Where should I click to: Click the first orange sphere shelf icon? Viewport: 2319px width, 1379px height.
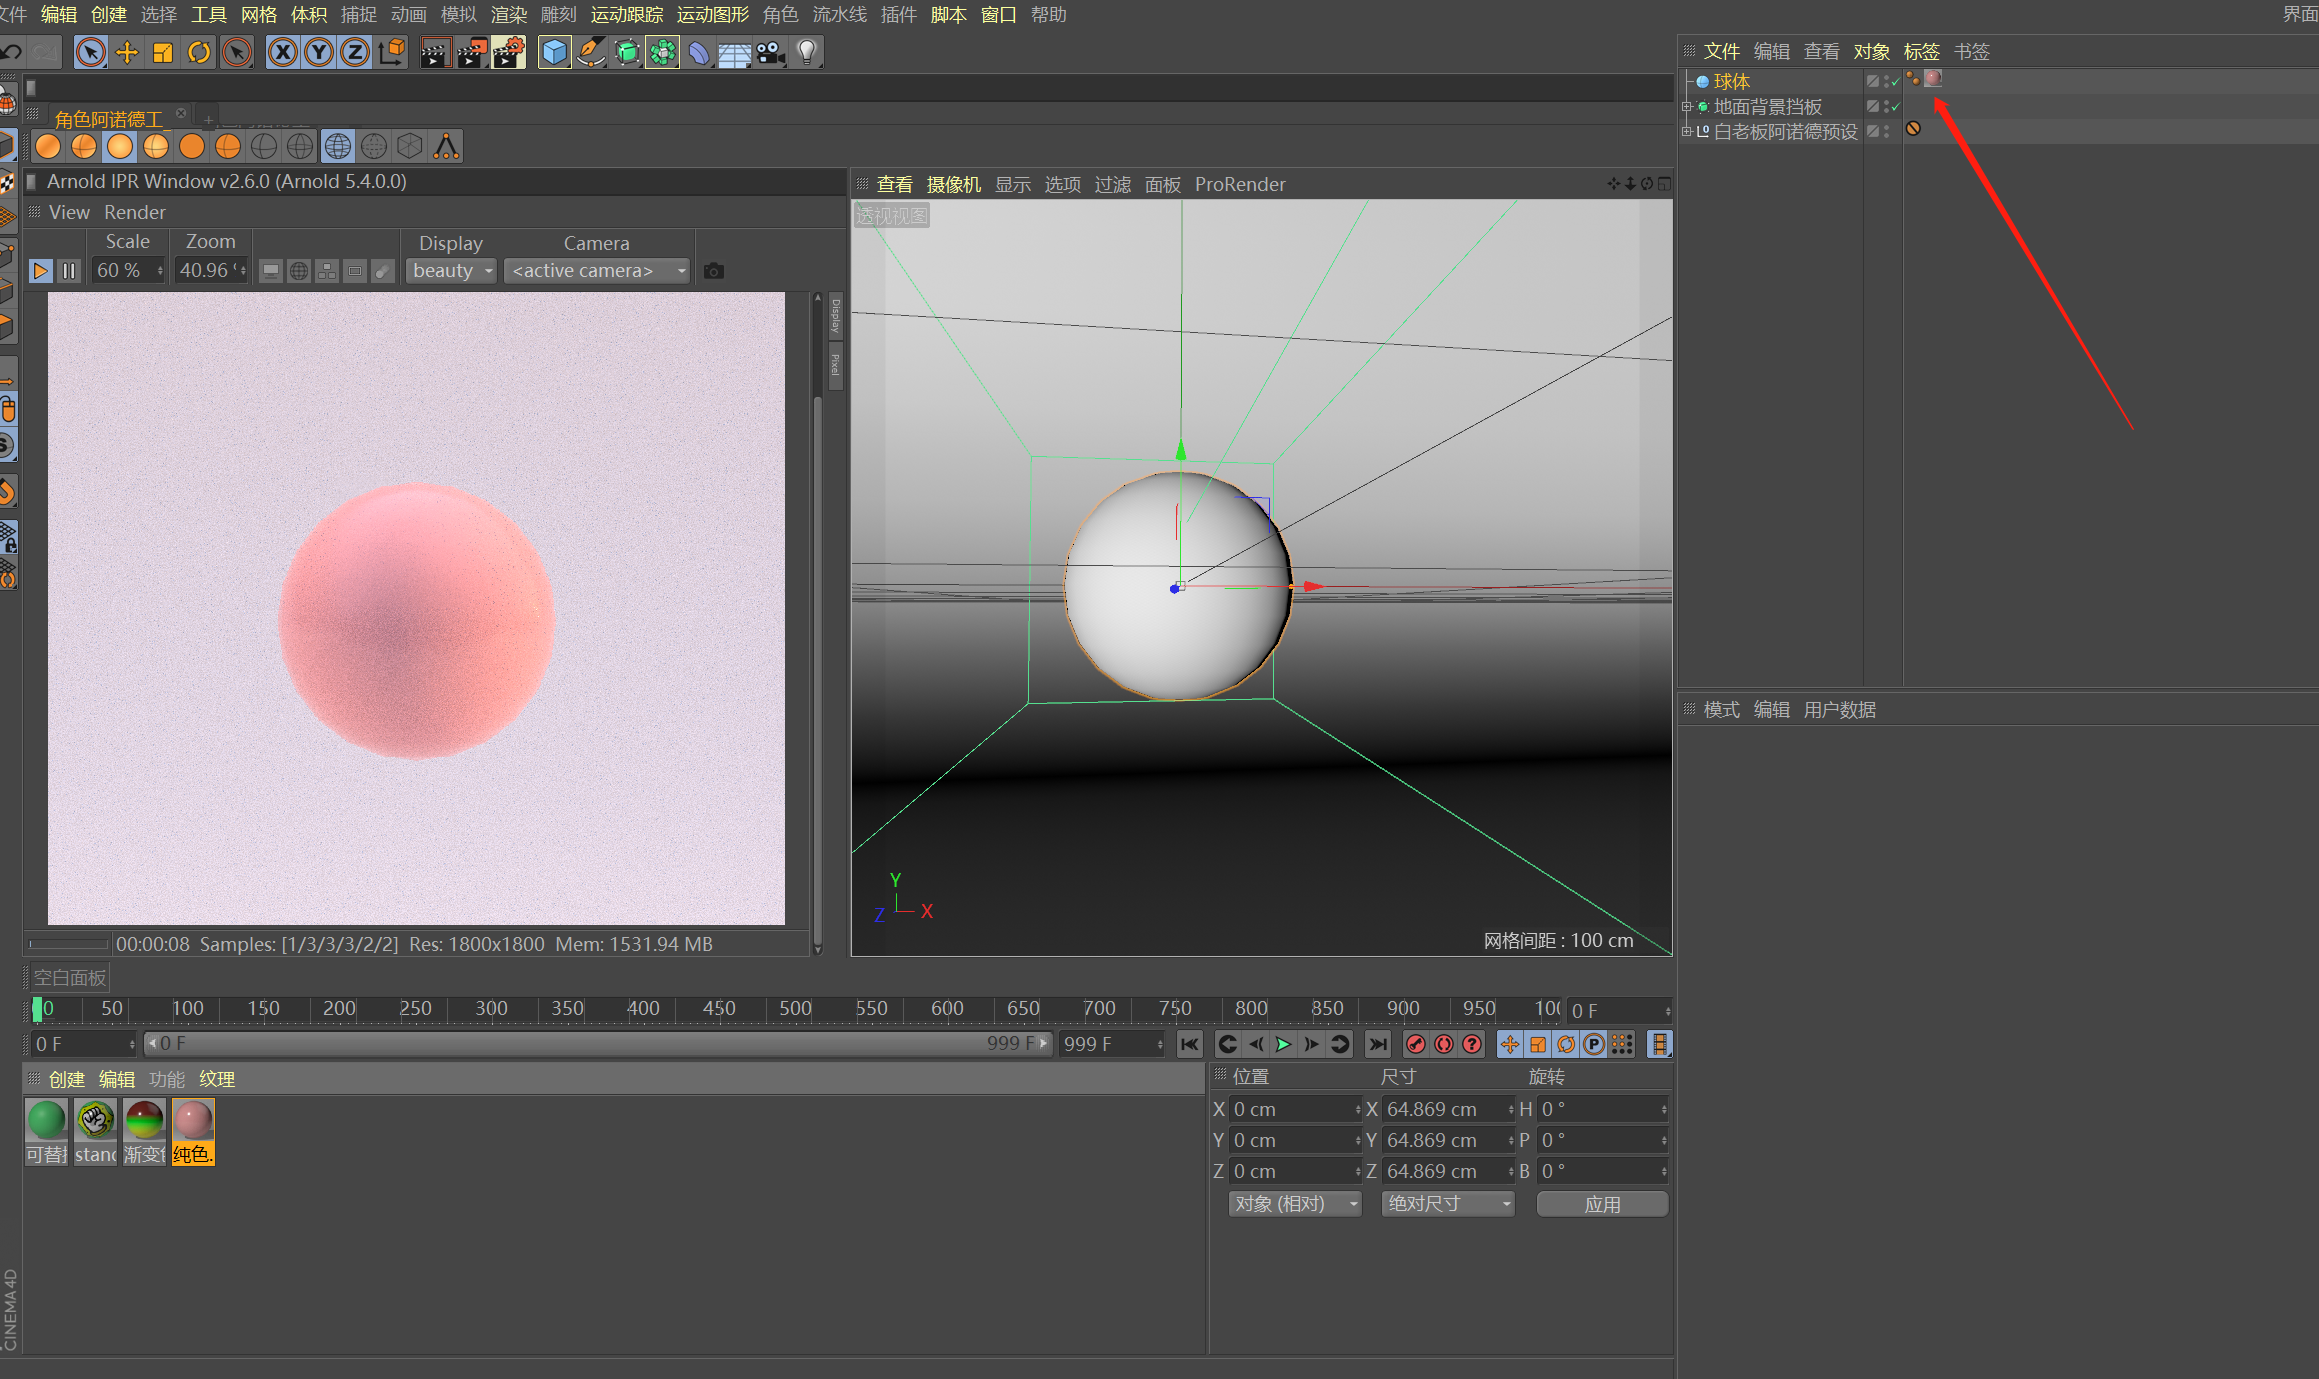pos(48,146)
